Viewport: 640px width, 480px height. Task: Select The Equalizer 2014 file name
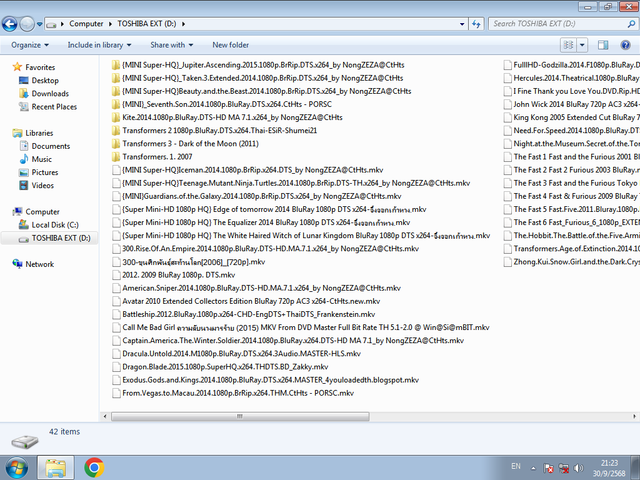266,222
